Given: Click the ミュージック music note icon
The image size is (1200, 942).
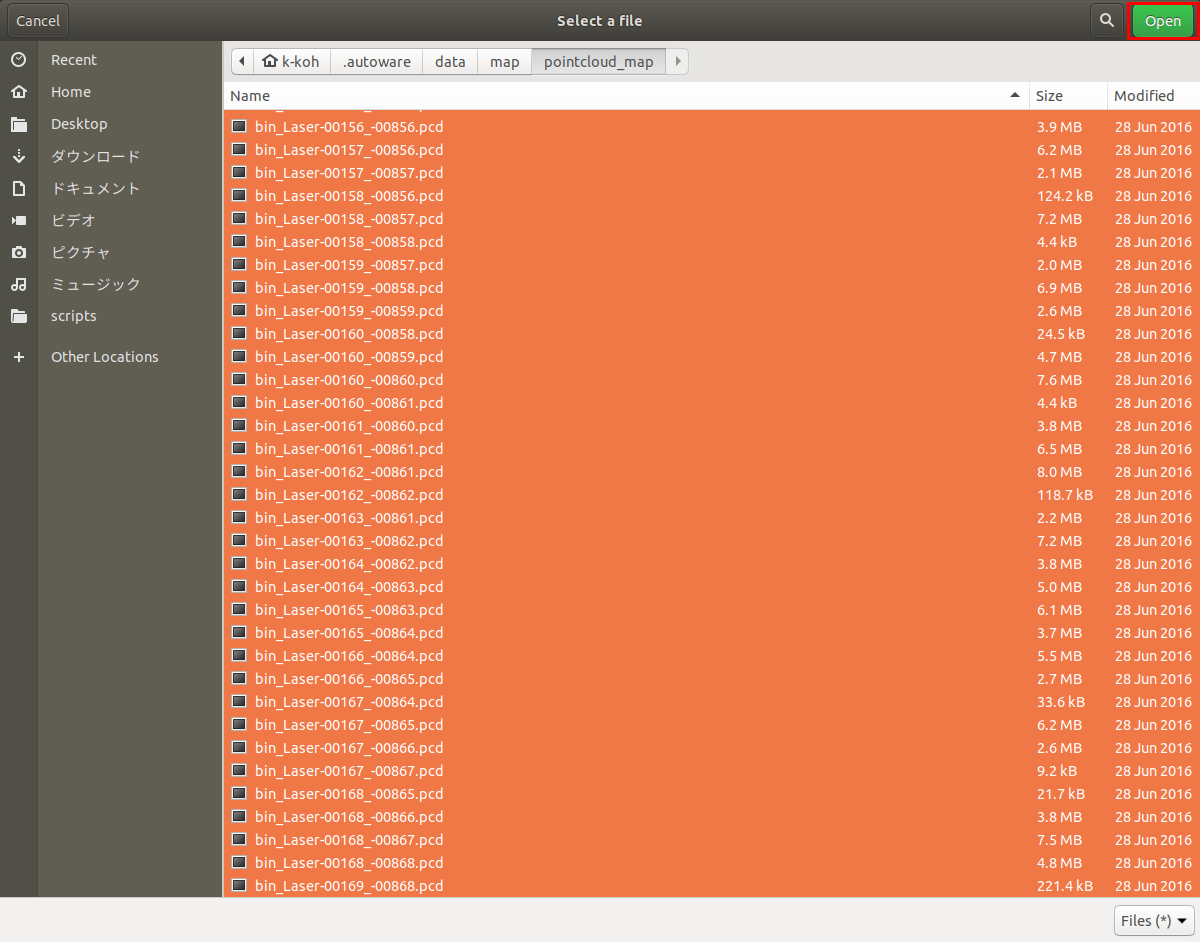Looking at the screenshot, I should 18,284.
